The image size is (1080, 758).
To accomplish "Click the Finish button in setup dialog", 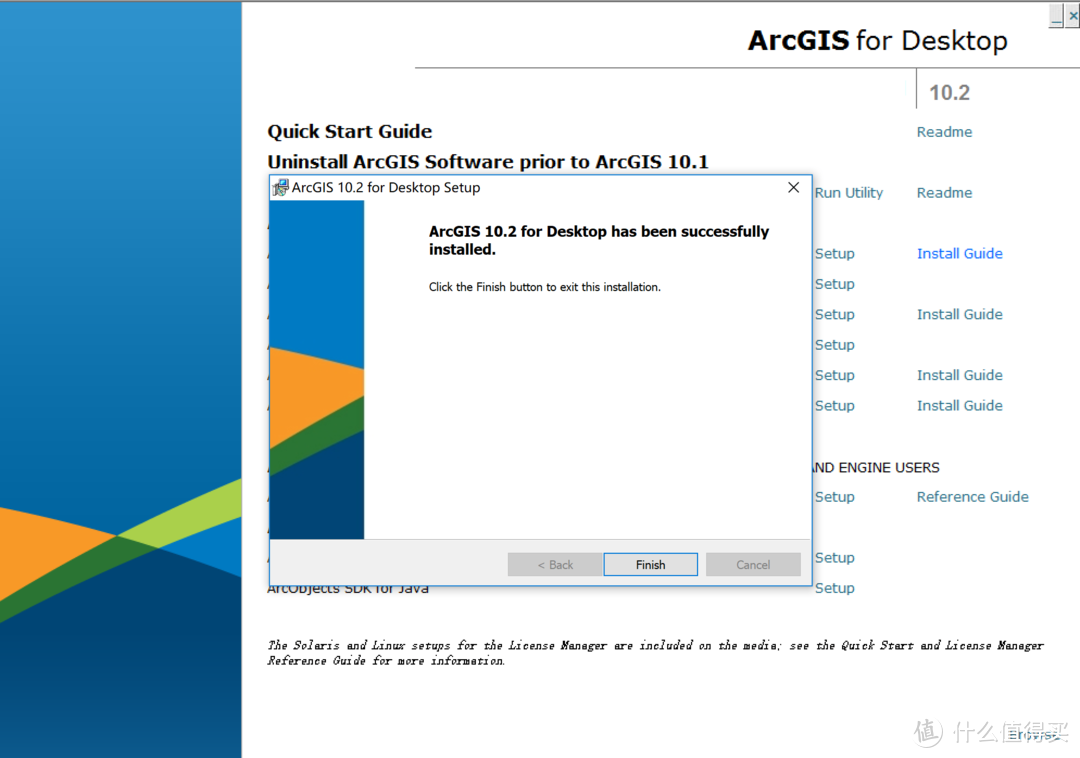I will tap(650, 565).
